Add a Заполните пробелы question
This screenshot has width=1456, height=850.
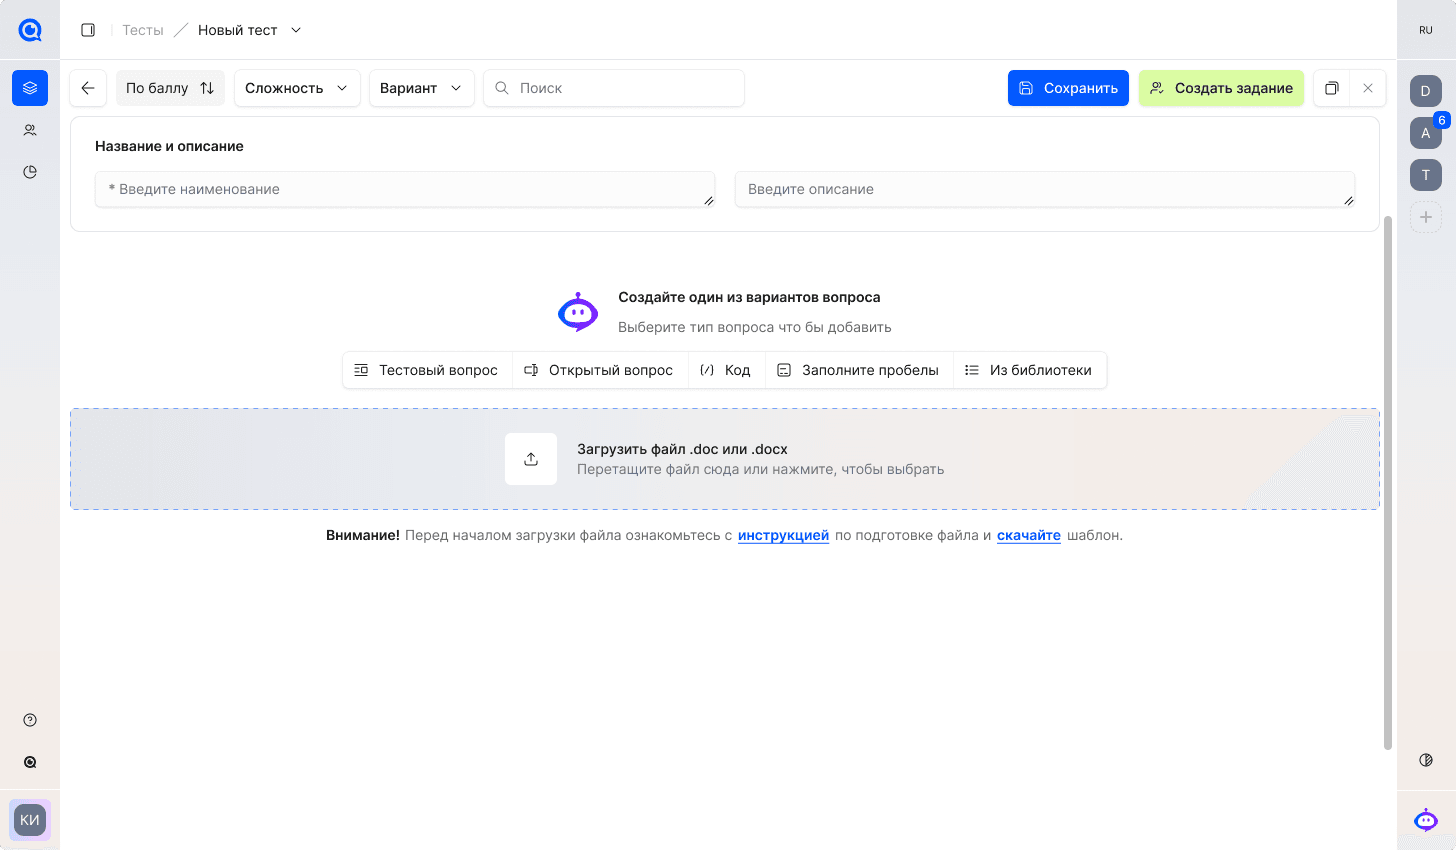tap(859, 370)
